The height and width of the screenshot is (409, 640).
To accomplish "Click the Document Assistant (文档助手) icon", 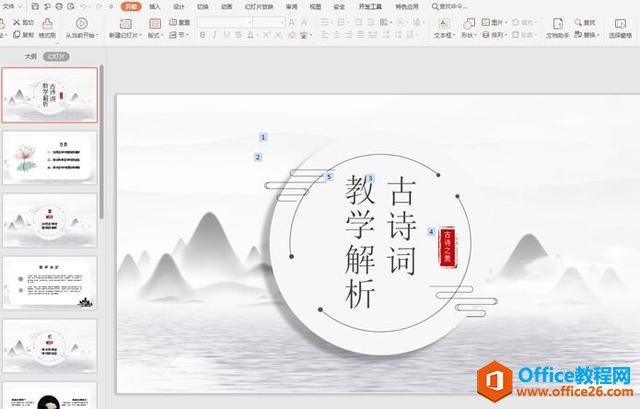I will (x=557, y=27).
